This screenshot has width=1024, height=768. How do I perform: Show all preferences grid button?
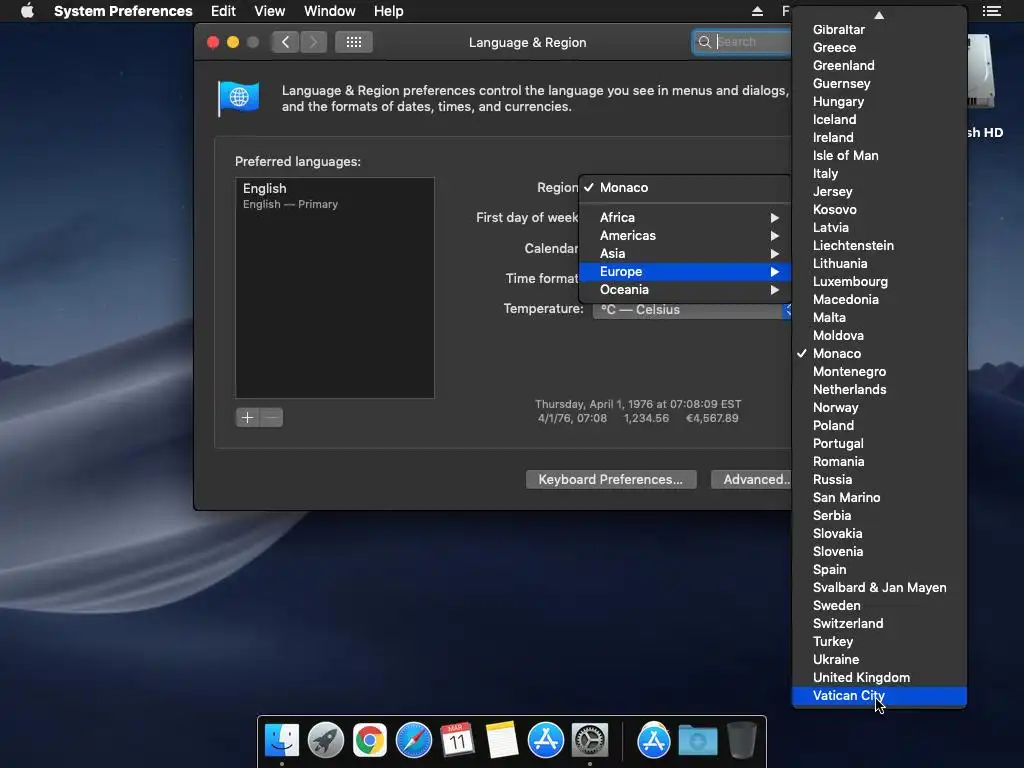click(354, 42)
